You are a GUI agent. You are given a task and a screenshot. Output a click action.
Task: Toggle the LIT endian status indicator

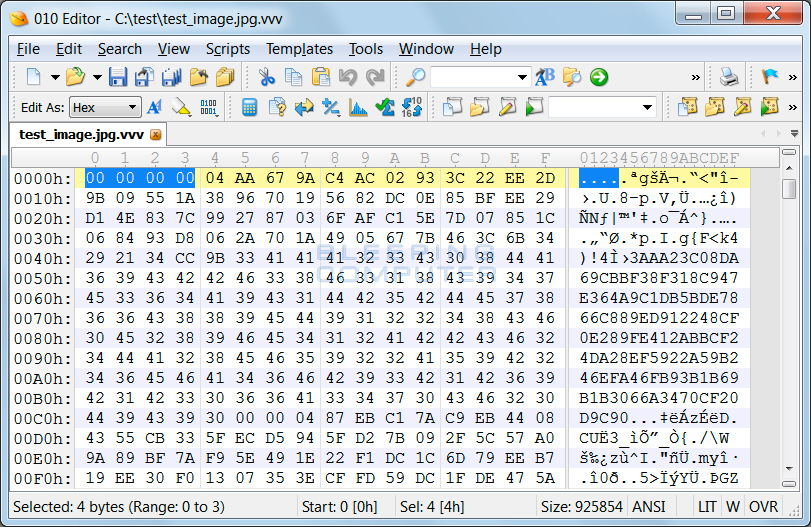(707, 507)
